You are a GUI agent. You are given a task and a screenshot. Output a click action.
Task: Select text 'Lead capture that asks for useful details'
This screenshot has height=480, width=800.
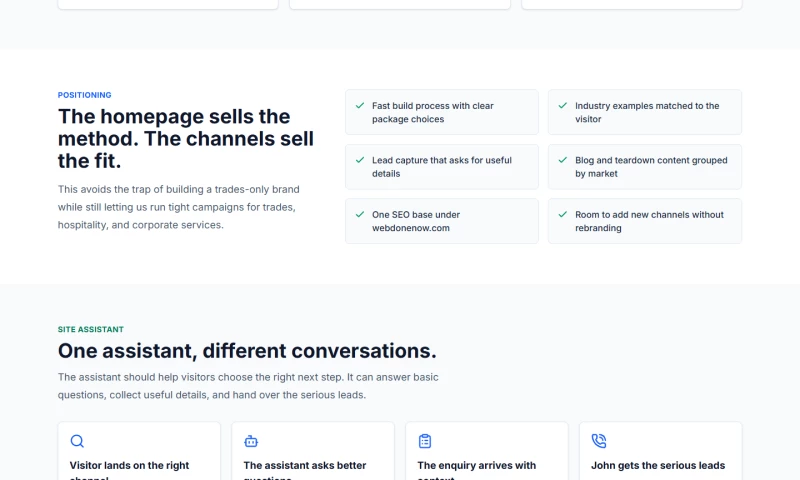(442, 167)
